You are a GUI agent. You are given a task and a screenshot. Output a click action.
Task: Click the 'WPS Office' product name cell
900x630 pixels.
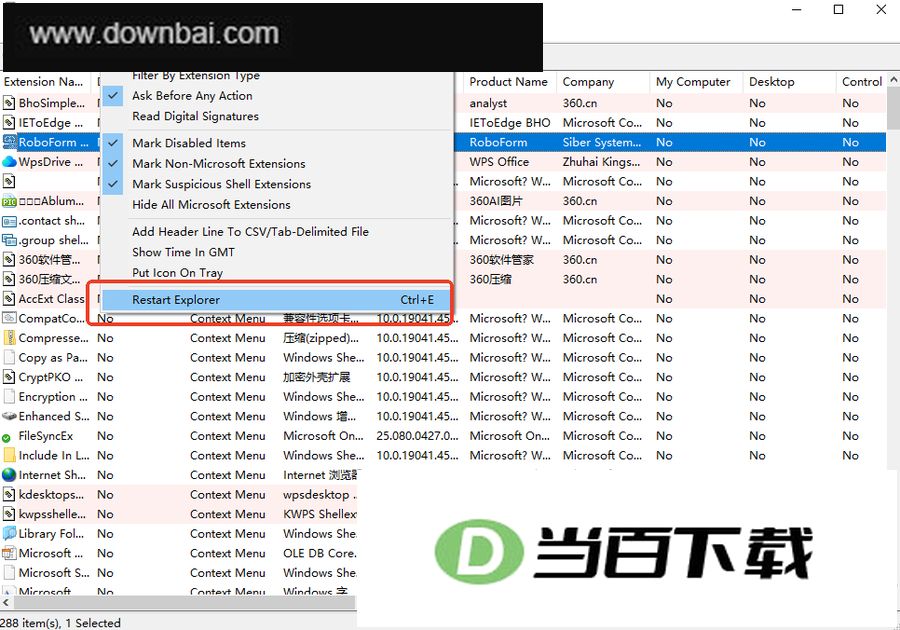[499, 162]
